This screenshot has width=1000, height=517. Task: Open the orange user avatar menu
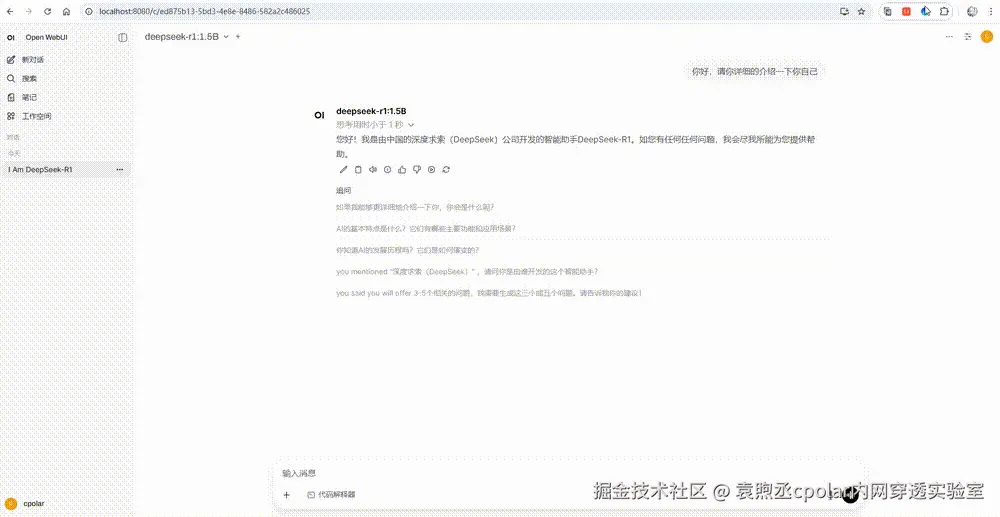pos(987,37)
